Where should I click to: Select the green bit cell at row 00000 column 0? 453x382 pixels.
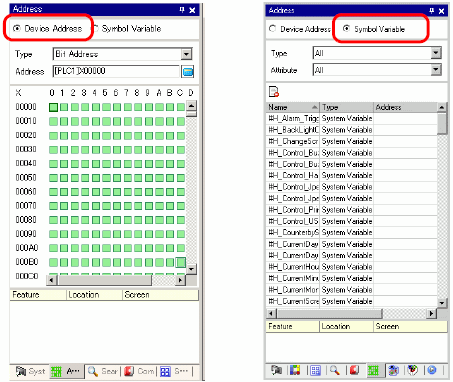53,107
